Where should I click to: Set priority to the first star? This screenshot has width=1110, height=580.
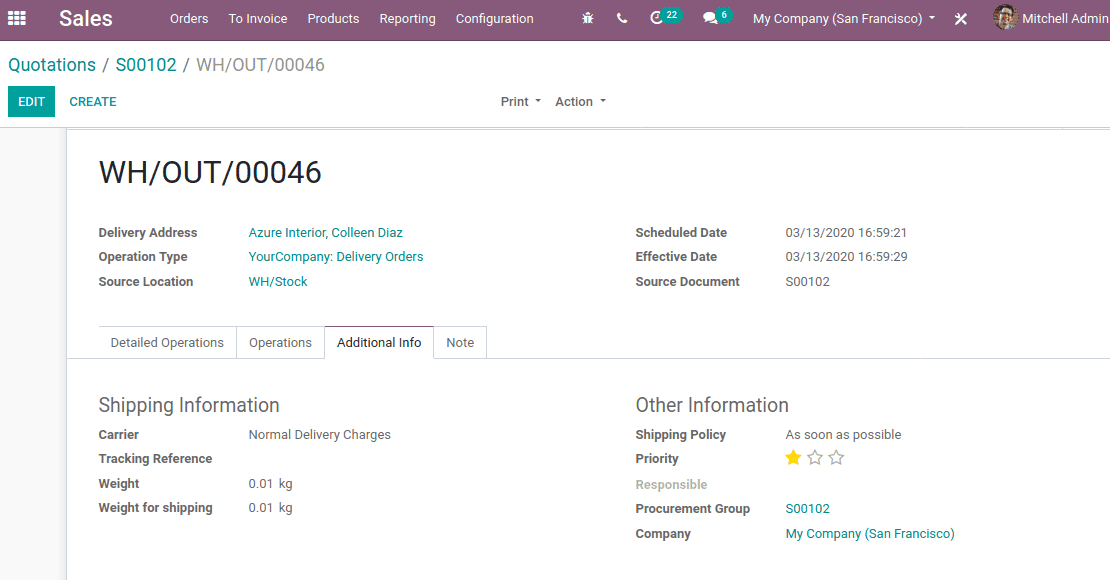coord(793,457)
